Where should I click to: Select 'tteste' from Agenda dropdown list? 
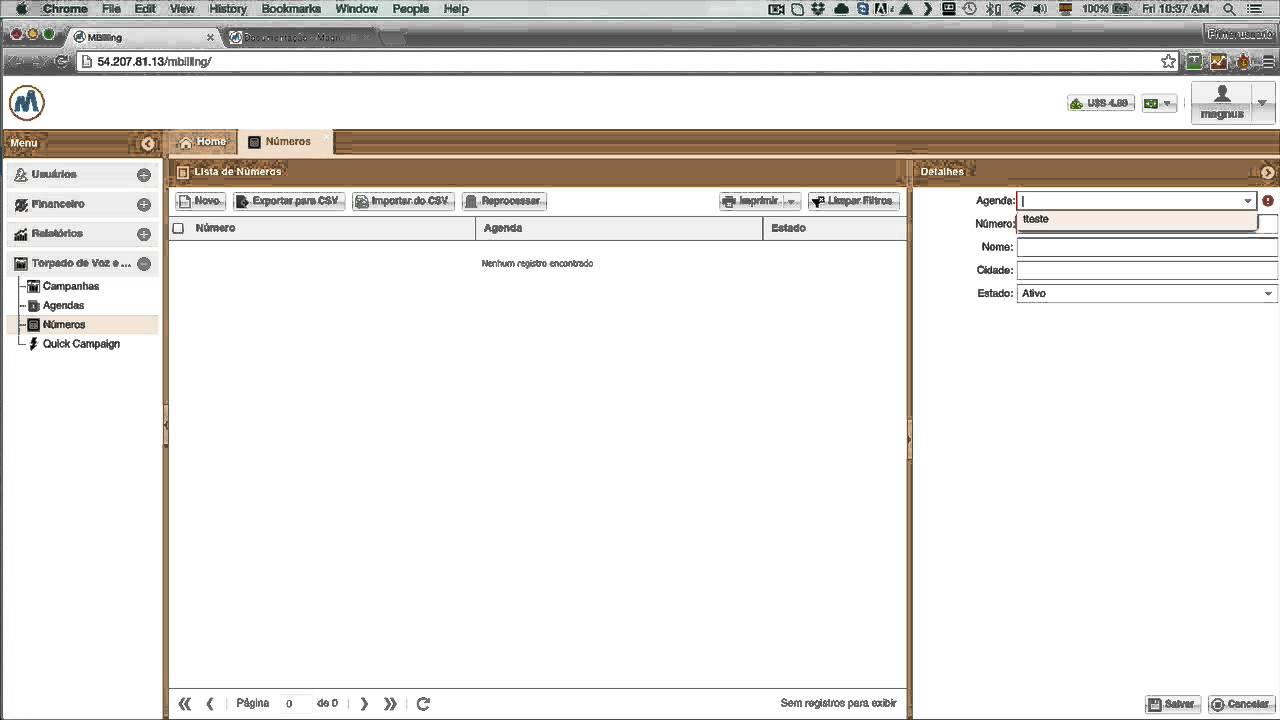point(1137,219)
